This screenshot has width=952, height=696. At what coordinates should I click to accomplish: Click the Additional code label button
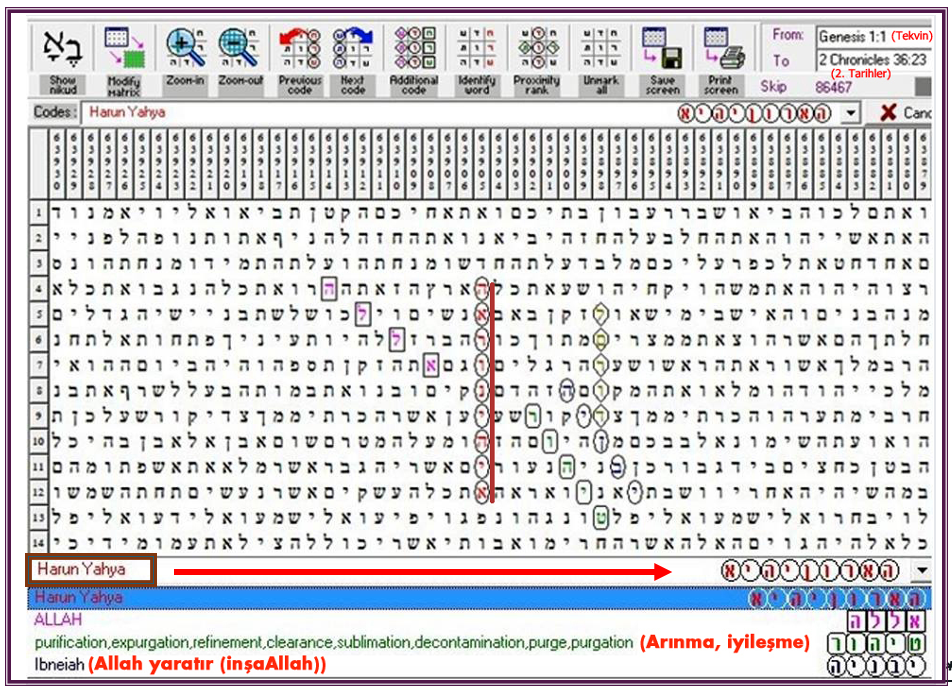click(x=414, y=85)
